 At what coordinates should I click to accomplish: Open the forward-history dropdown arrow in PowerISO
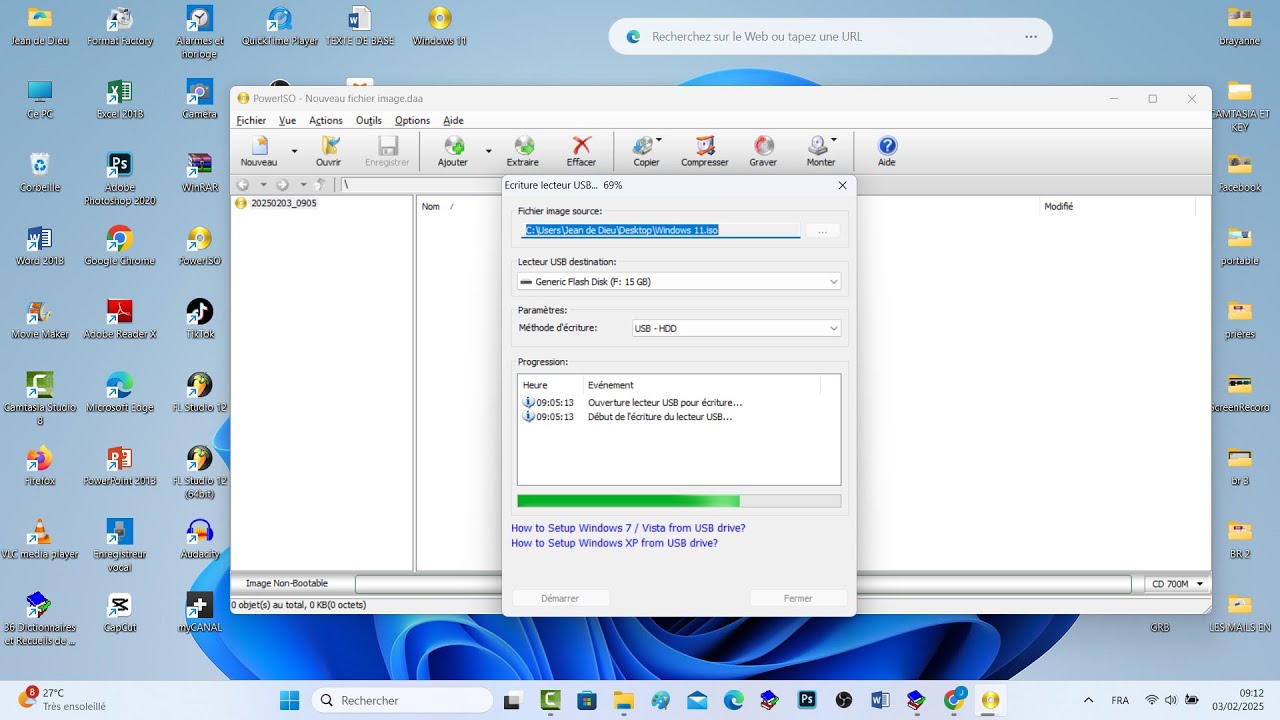[303, 185]
